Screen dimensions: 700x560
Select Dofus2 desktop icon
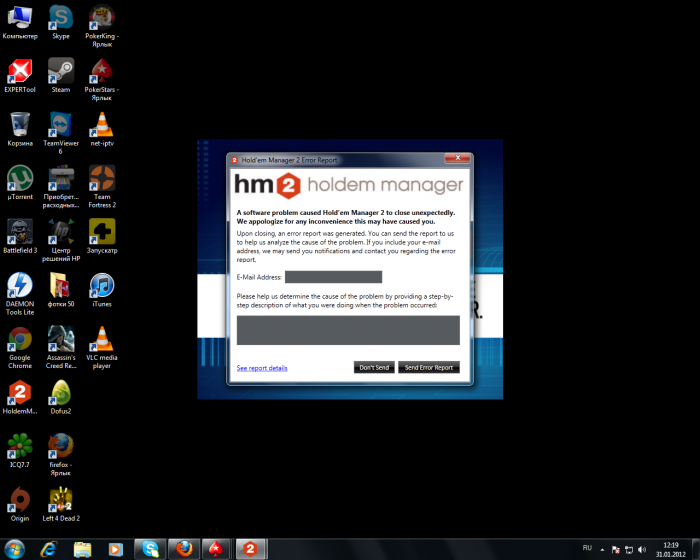click(61, 397)
